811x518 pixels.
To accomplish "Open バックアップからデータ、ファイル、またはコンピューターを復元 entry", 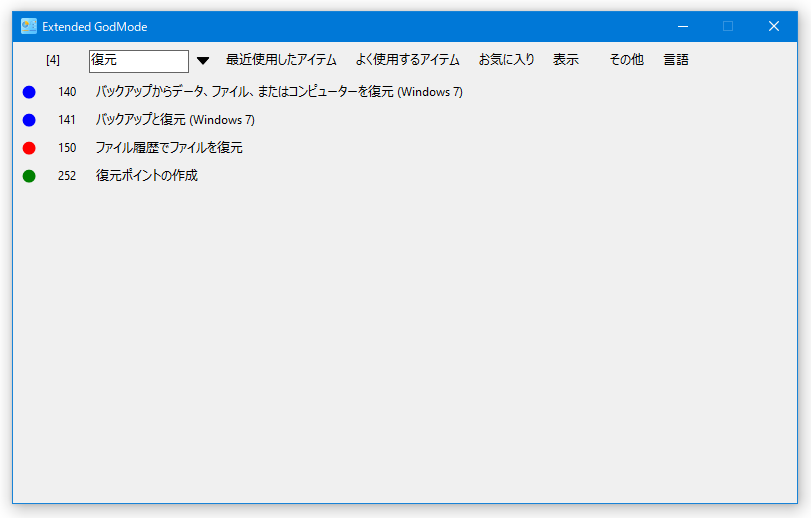I will (x=279, y=92).
